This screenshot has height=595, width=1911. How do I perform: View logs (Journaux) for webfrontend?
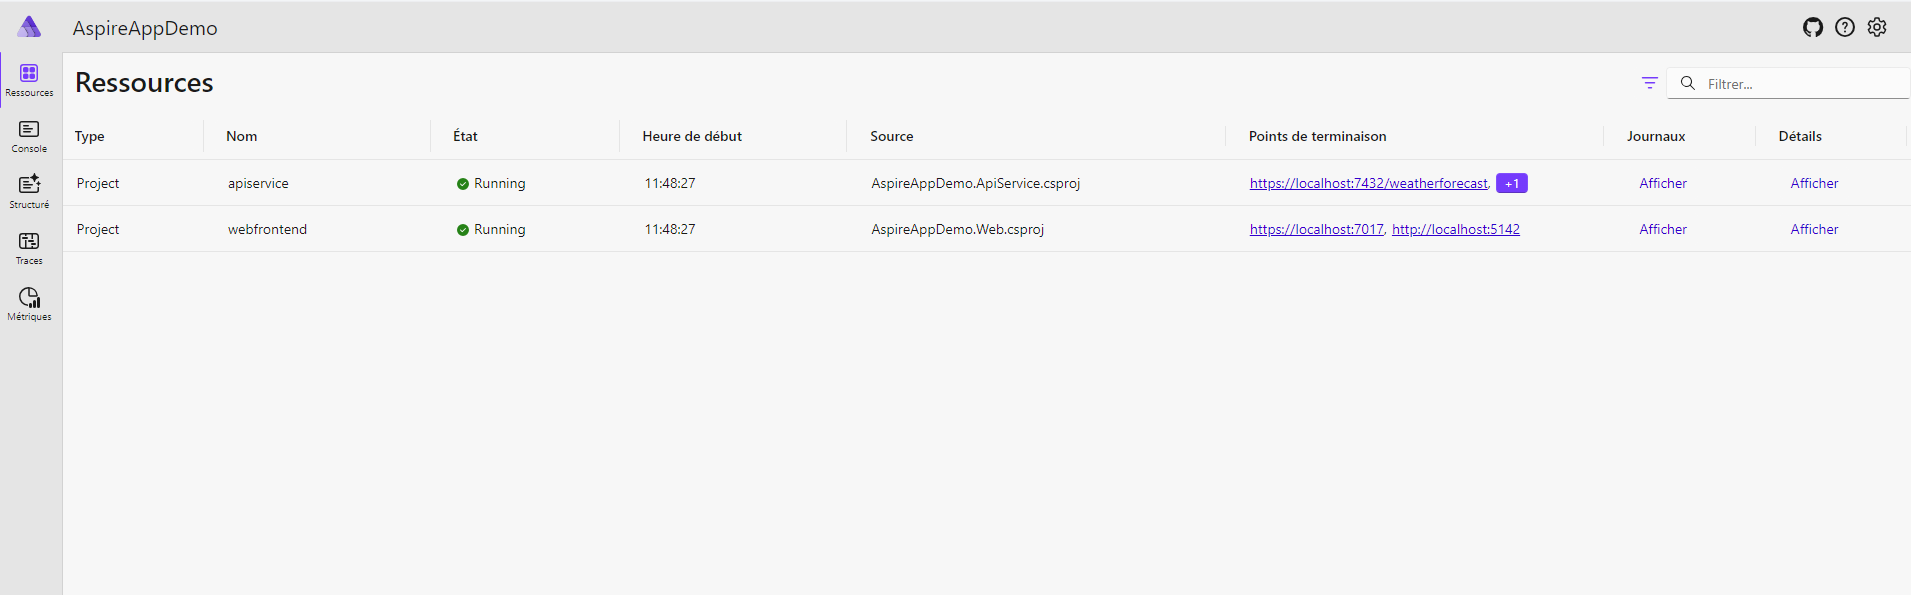tap(1662, 230)
